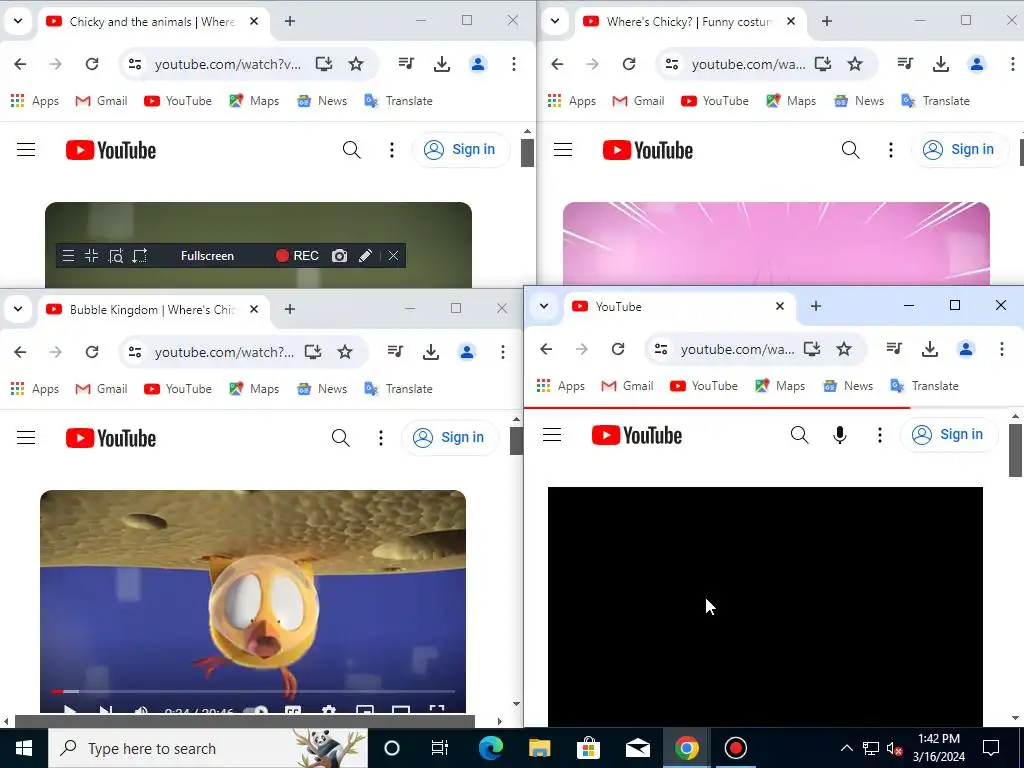Expand tab search in Funny costumes window

[555, 21]
